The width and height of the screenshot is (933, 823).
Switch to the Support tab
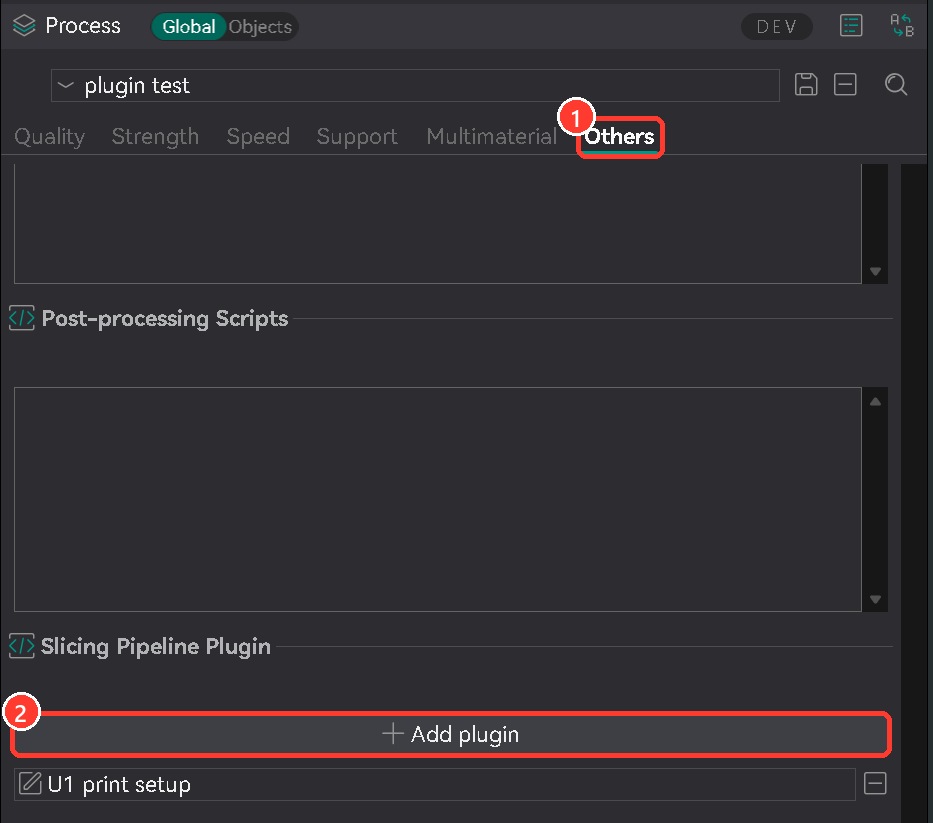(357, 137)
